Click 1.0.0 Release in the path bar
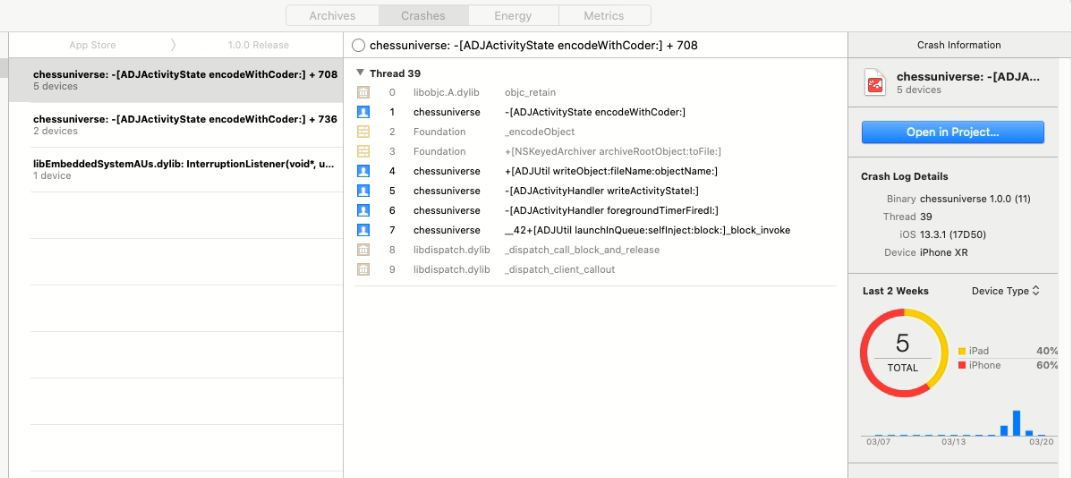This screenshot has width=1071, height=478. point(258,45)
